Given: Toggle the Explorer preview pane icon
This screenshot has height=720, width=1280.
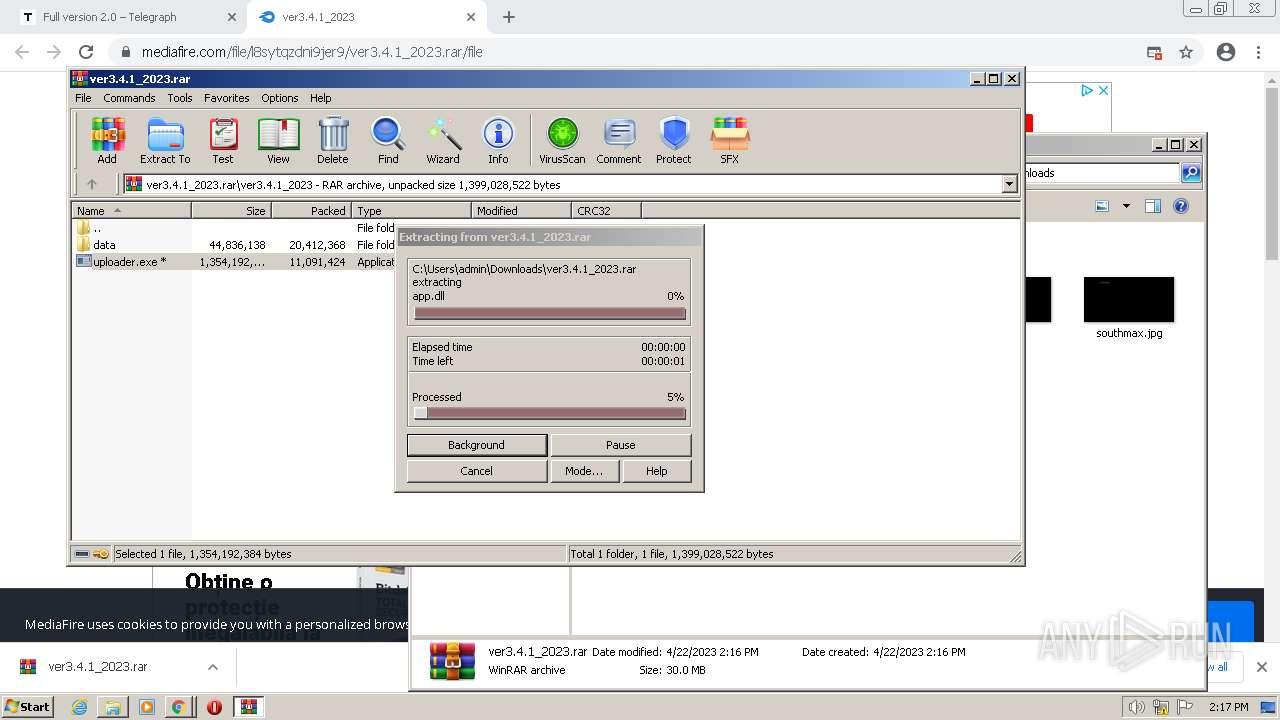Looking at the screenshot, I should pyautogui.click(x=1153, y=206).
